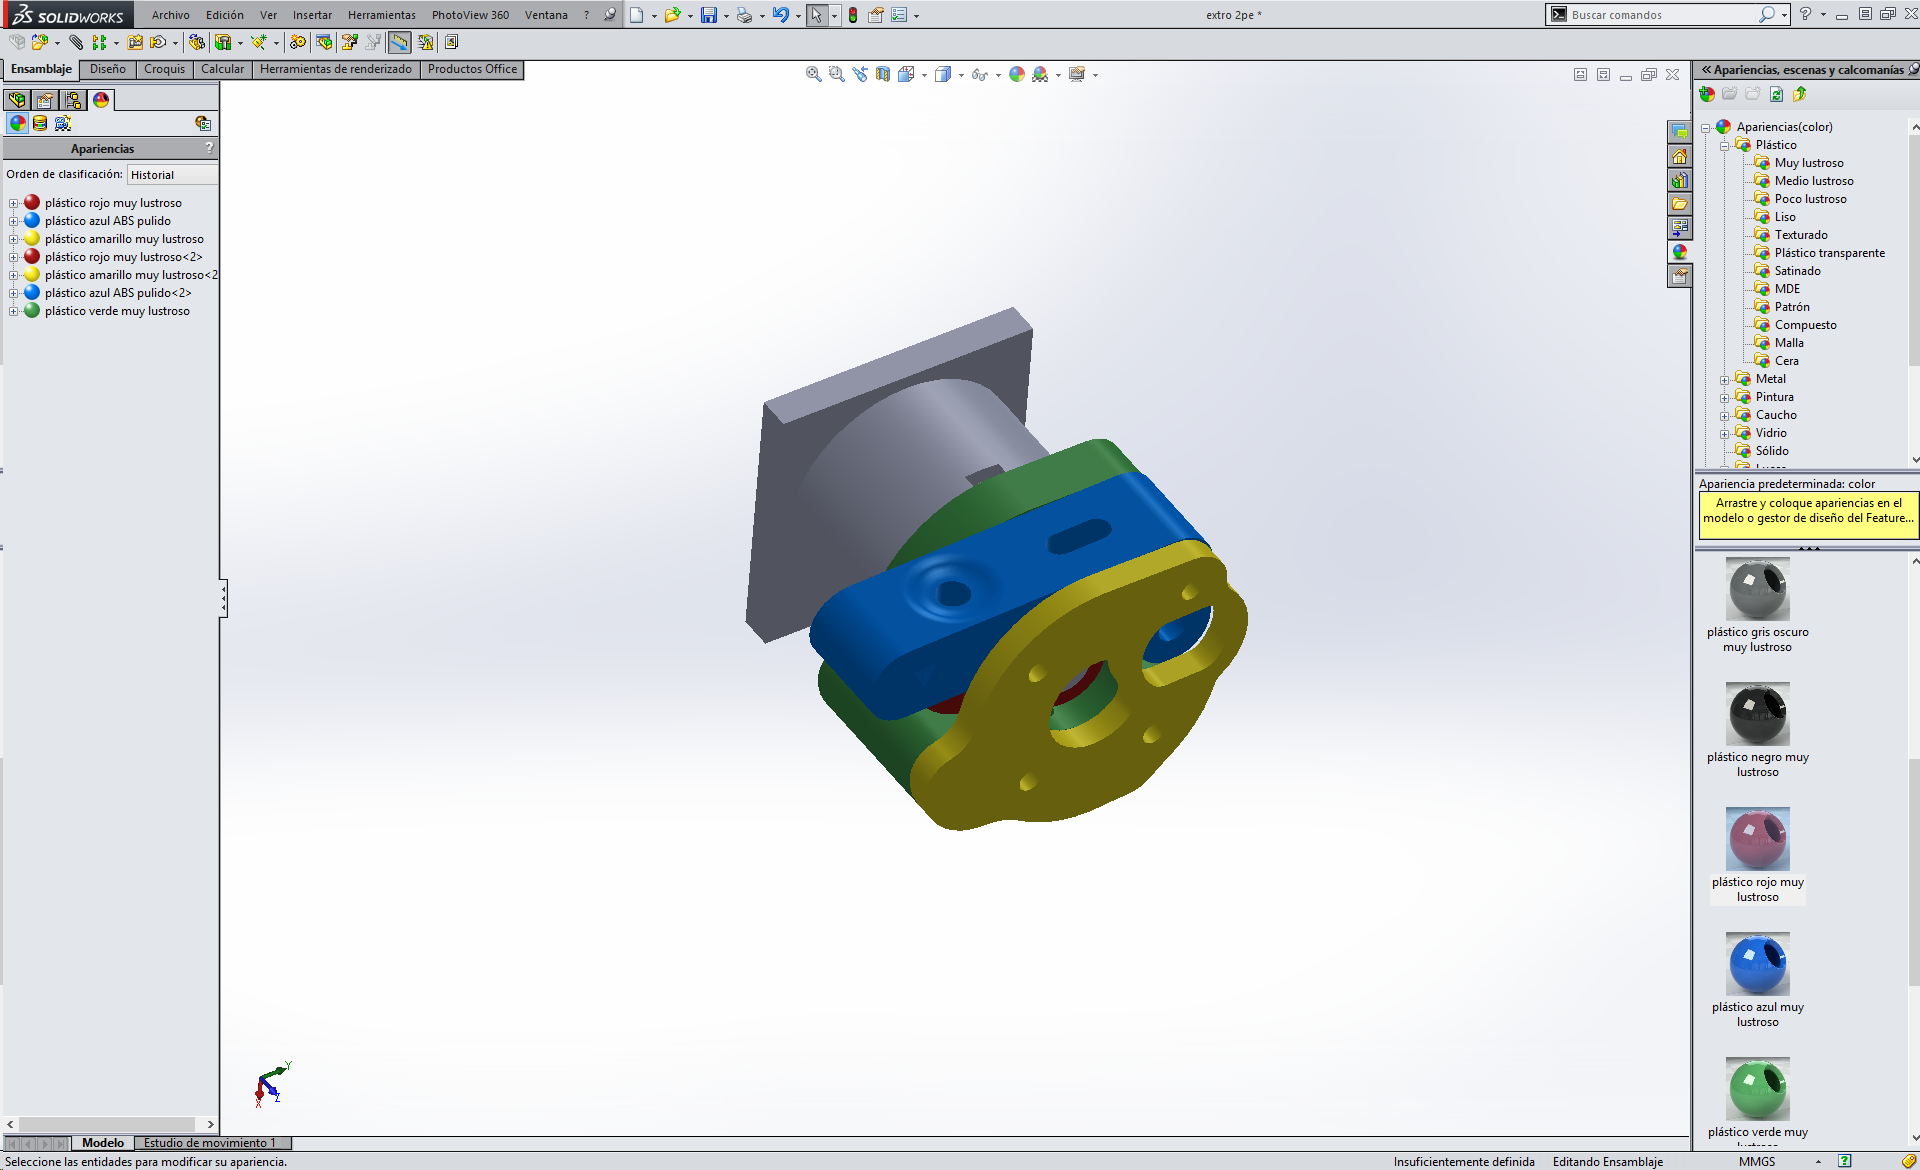
Task: Switch to the Croquis tab
Action: [164, 69]
